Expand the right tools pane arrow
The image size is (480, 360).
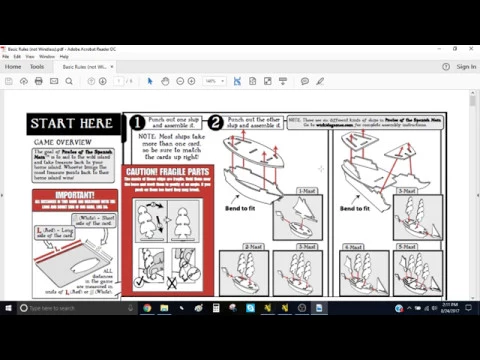coord(478,195)
